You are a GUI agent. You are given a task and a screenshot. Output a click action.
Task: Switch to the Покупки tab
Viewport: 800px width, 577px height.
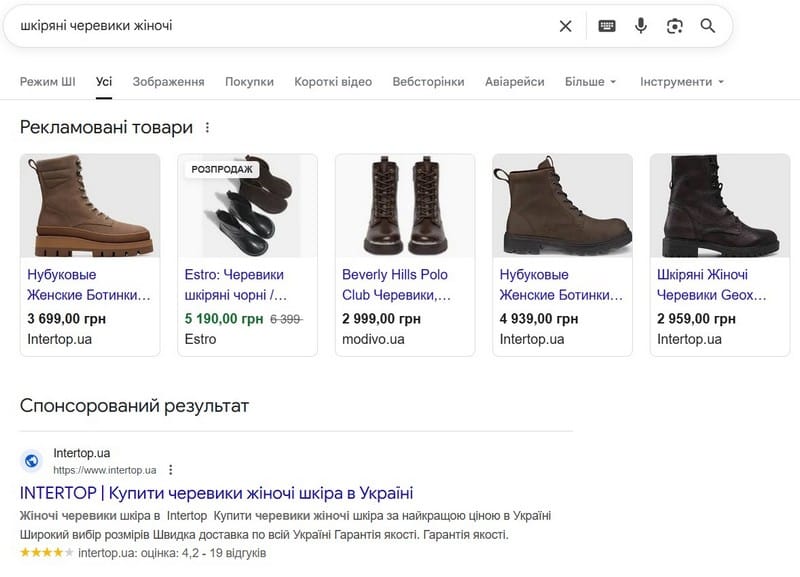tap(249, 82)
